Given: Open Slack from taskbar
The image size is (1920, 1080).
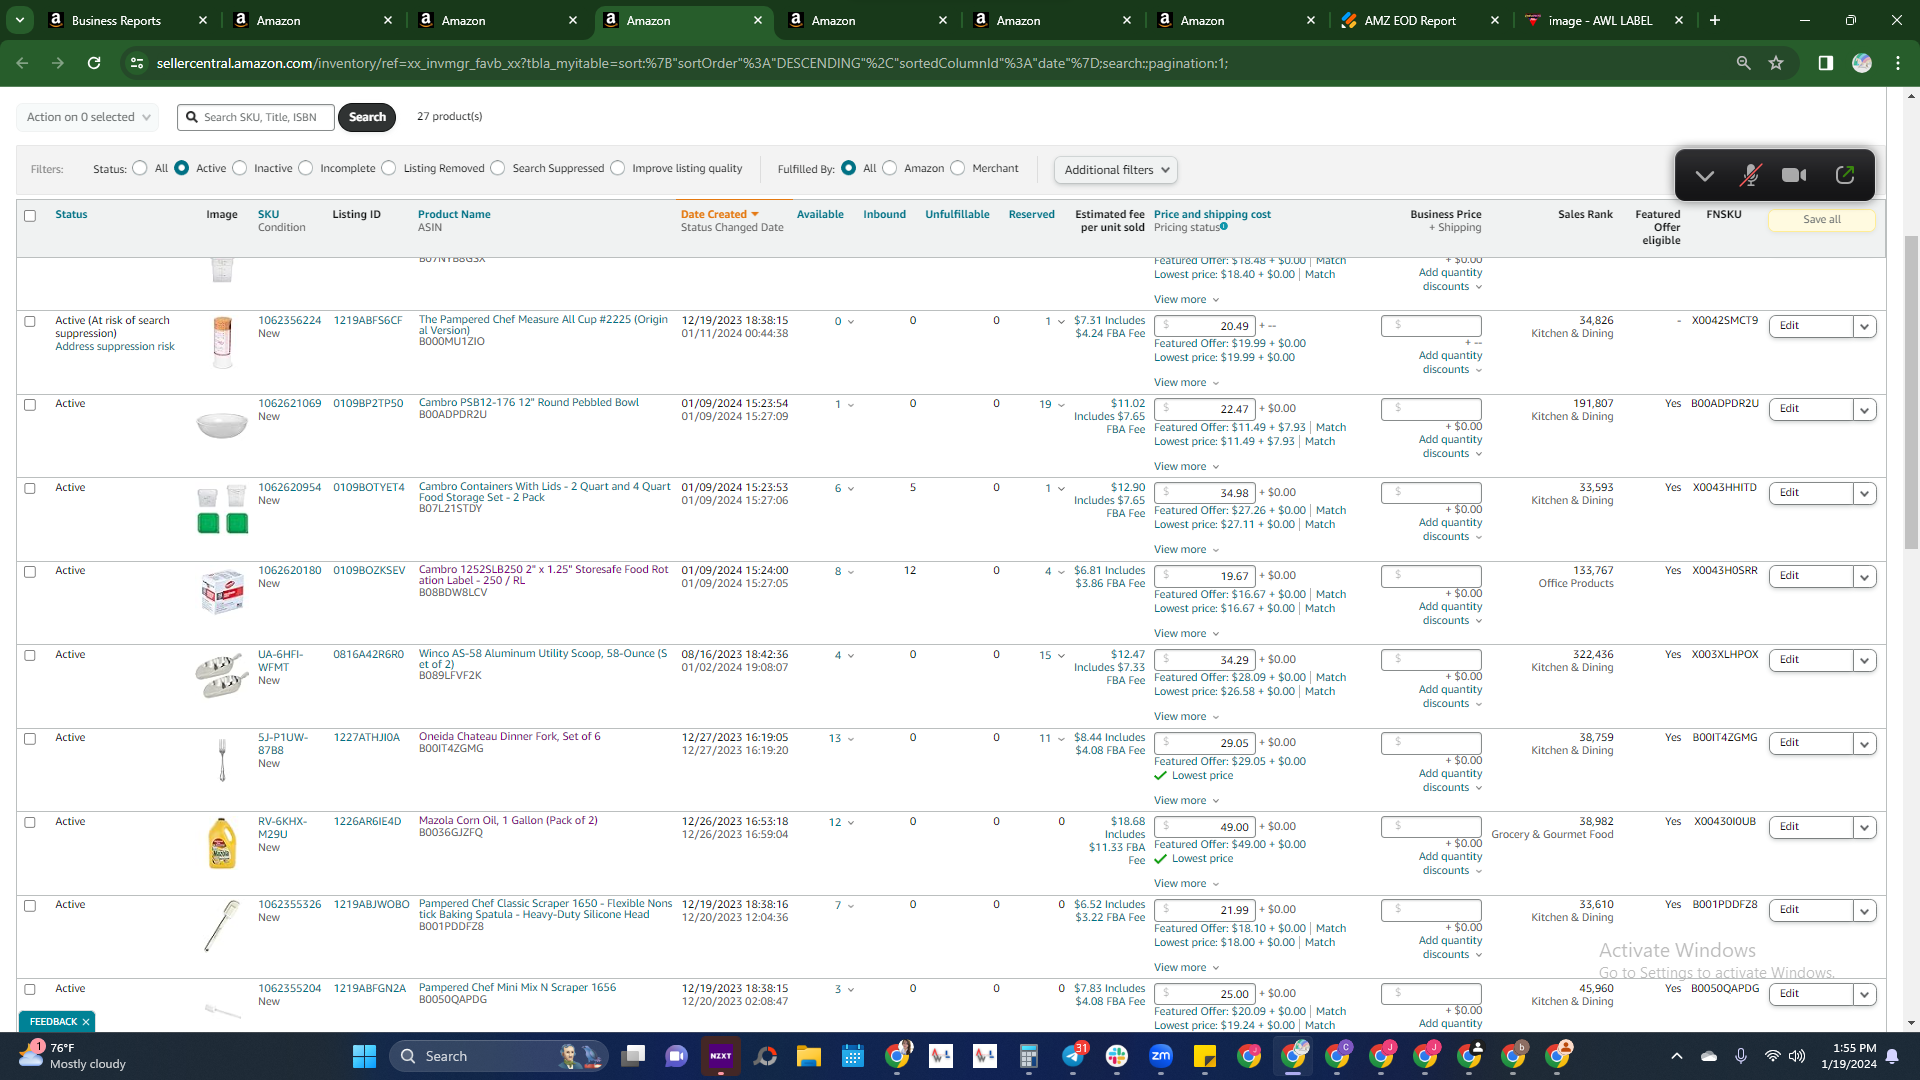Looking at the screenshot, I should (x=1116, y=1056).
